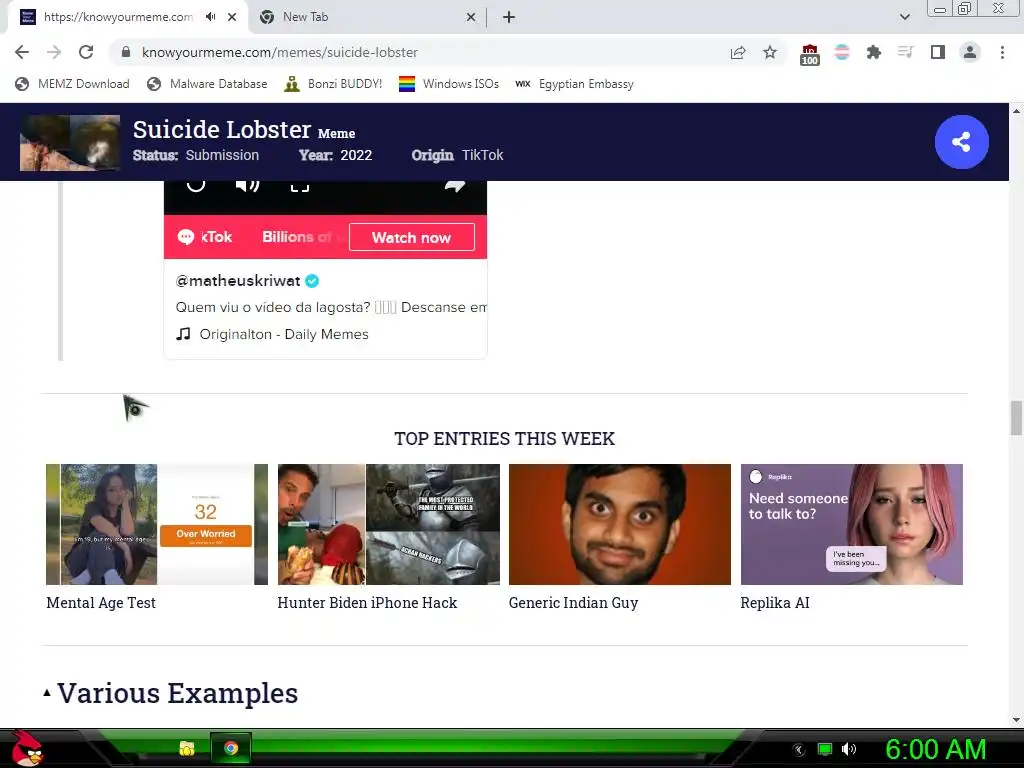
Task: Open the Chrome profile avatar
Action: (x=970, y=52)
